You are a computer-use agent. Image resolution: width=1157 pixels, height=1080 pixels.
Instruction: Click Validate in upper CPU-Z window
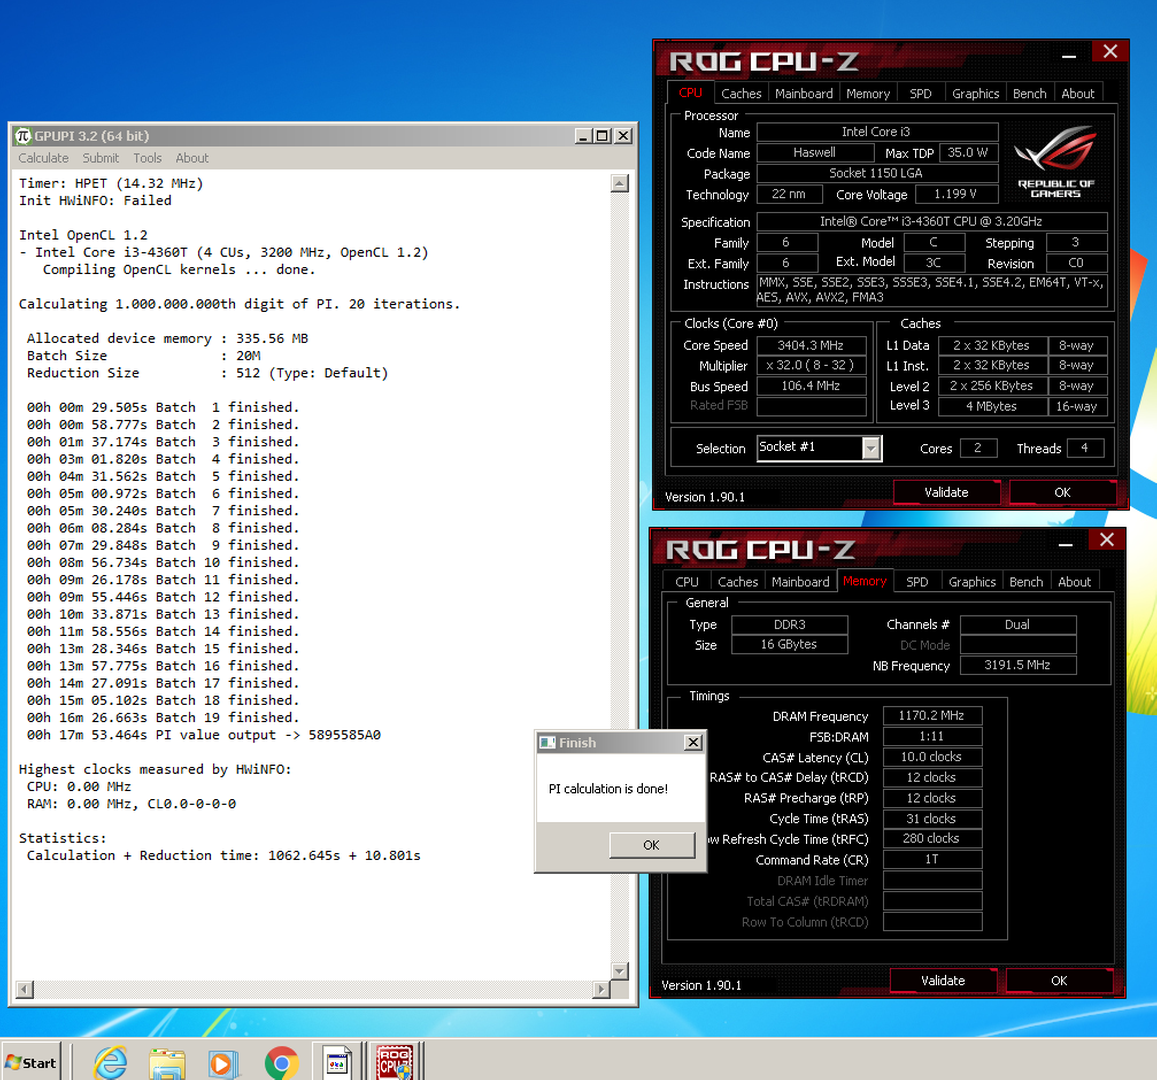[946, 492]
